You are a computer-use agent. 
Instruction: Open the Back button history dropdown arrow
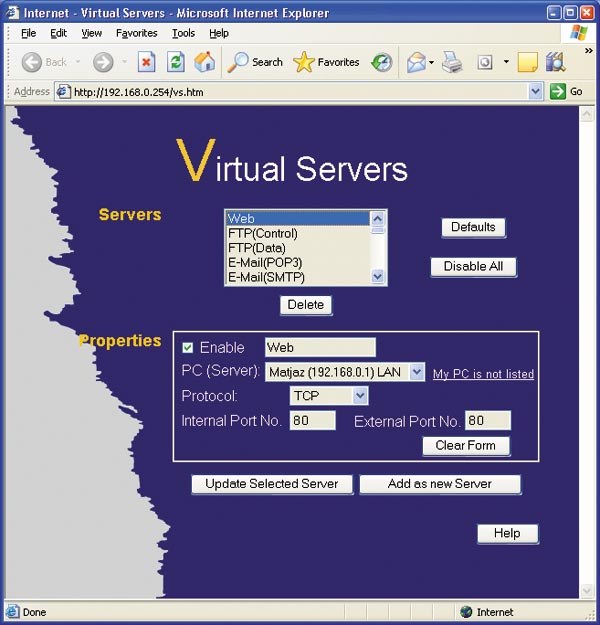[x=78, y=62]
